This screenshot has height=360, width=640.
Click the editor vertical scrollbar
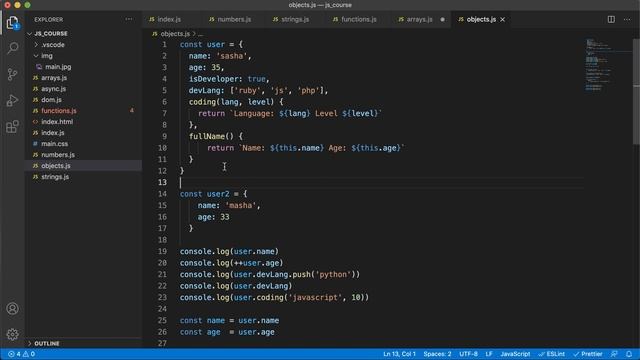pyautogui.click(x=636, y=91)
